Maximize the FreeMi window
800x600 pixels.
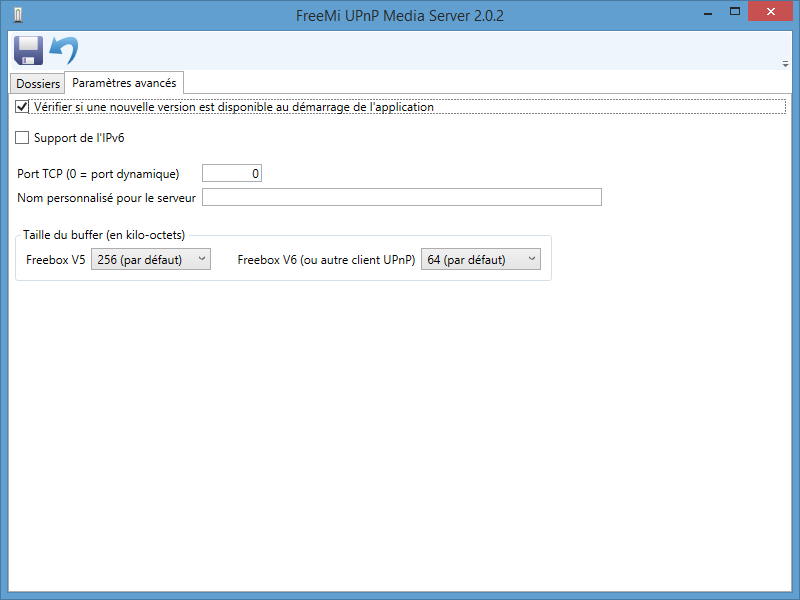coord(735,12)
